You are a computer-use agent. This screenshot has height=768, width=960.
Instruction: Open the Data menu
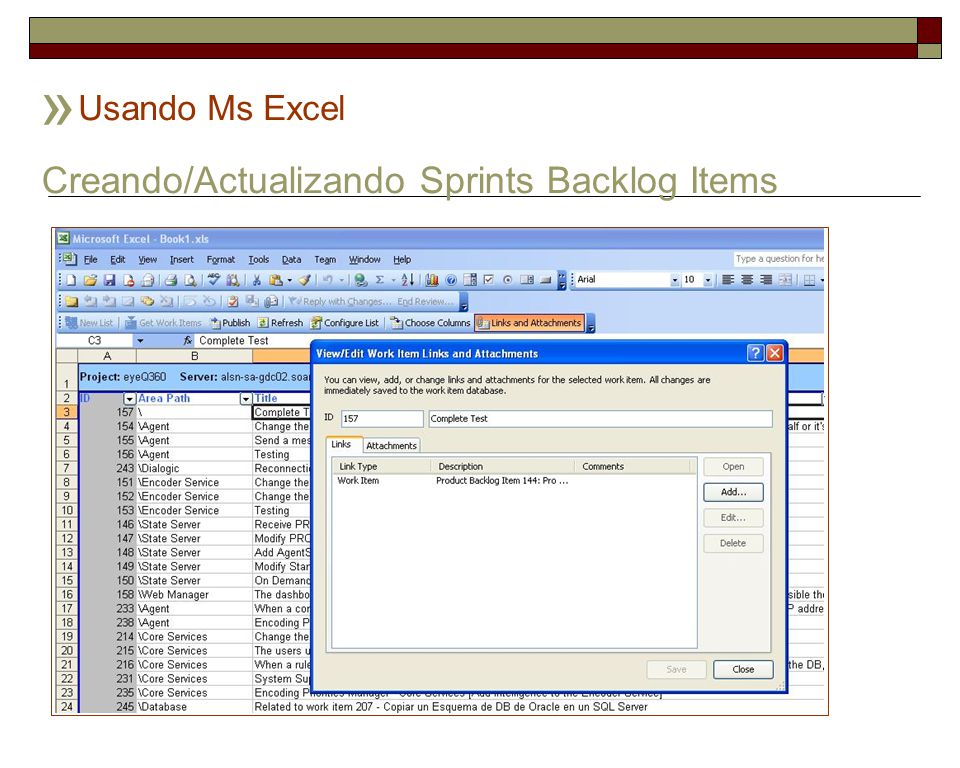point(291,260)
